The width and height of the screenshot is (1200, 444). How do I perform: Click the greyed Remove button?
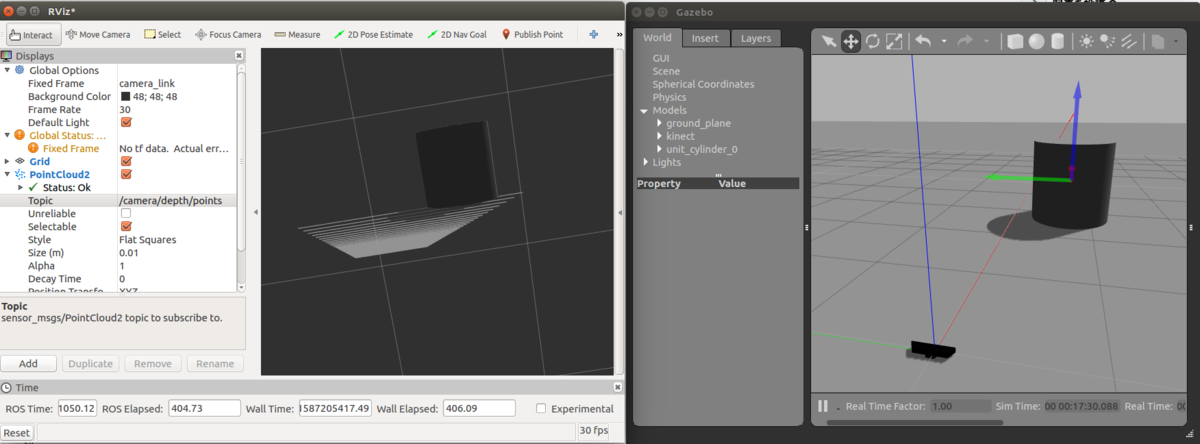click(x=152, y=364)
